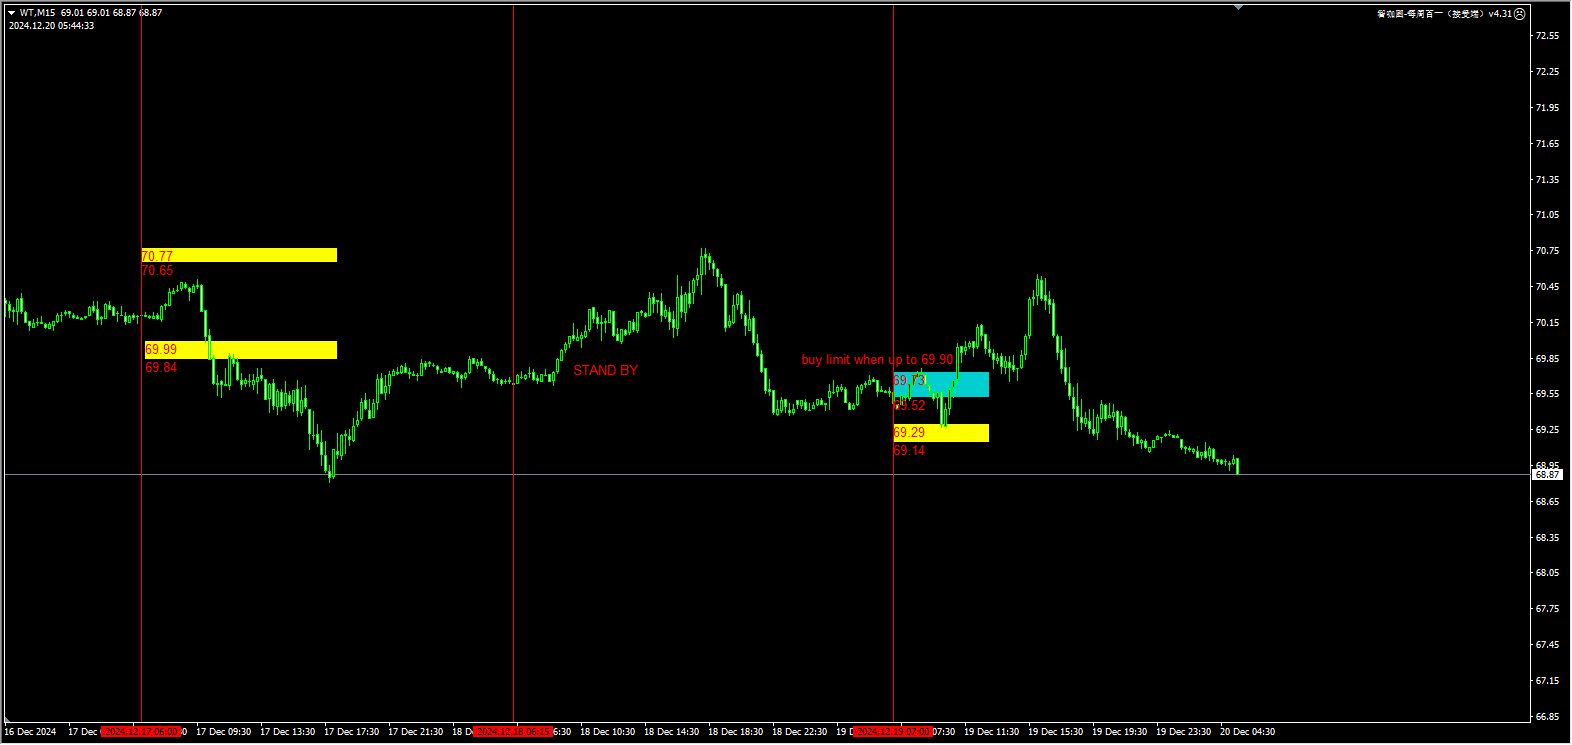
Task: Click the red 2024.12.18 06:15 time marker
Action: [513, 732]
